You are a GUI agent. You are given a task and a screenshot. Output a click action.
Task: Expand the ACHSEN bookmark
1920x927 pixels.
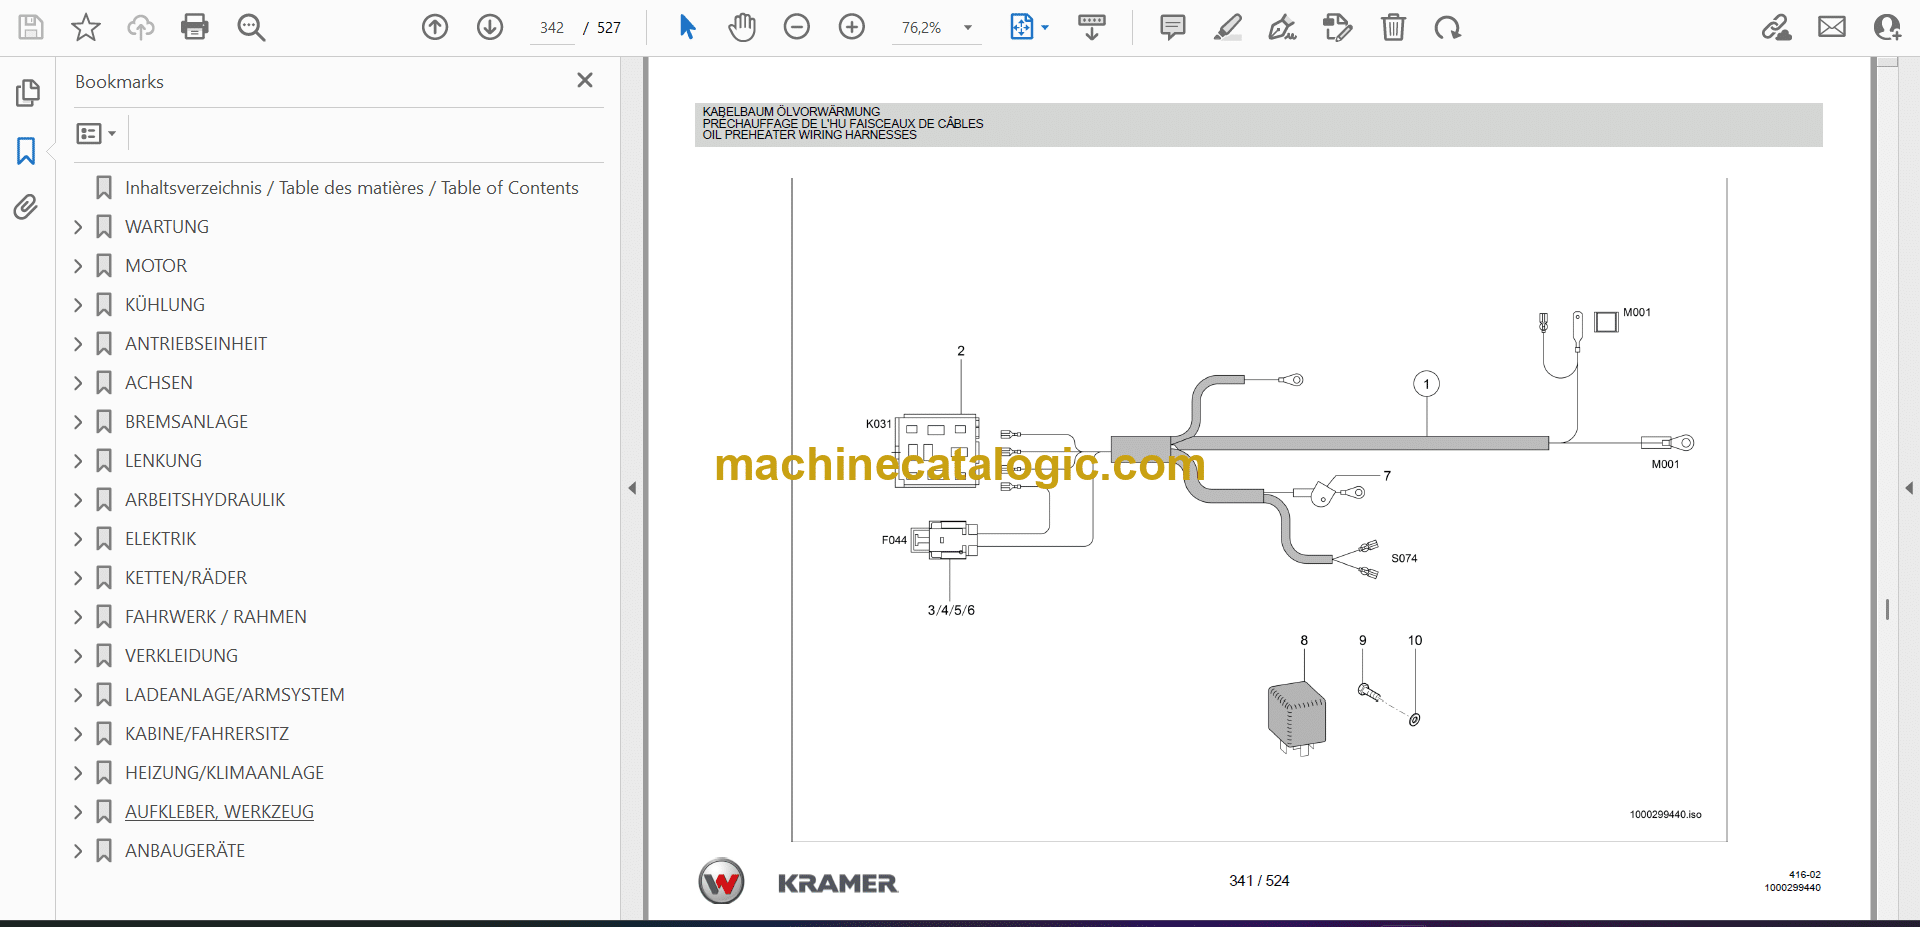[x=78, y=383]
